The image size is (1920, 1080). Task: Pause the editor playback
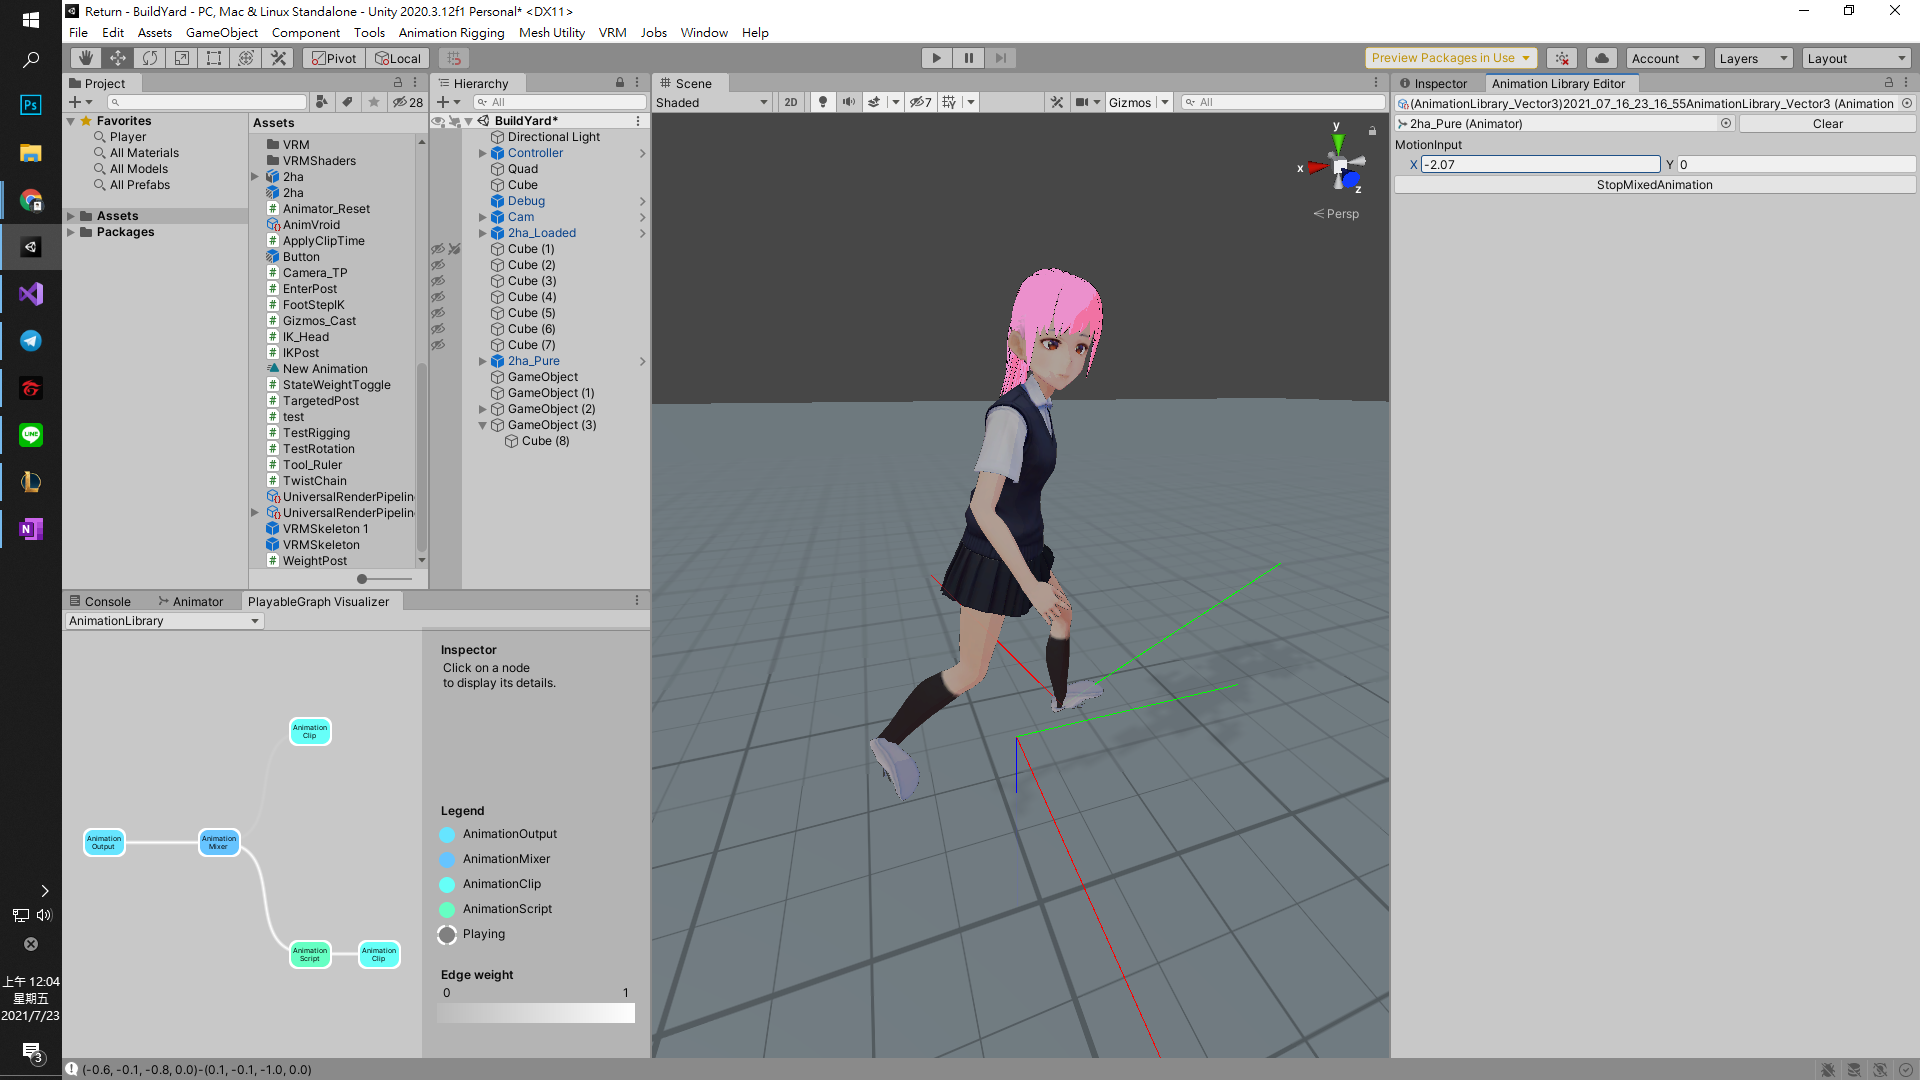[968, 58]
